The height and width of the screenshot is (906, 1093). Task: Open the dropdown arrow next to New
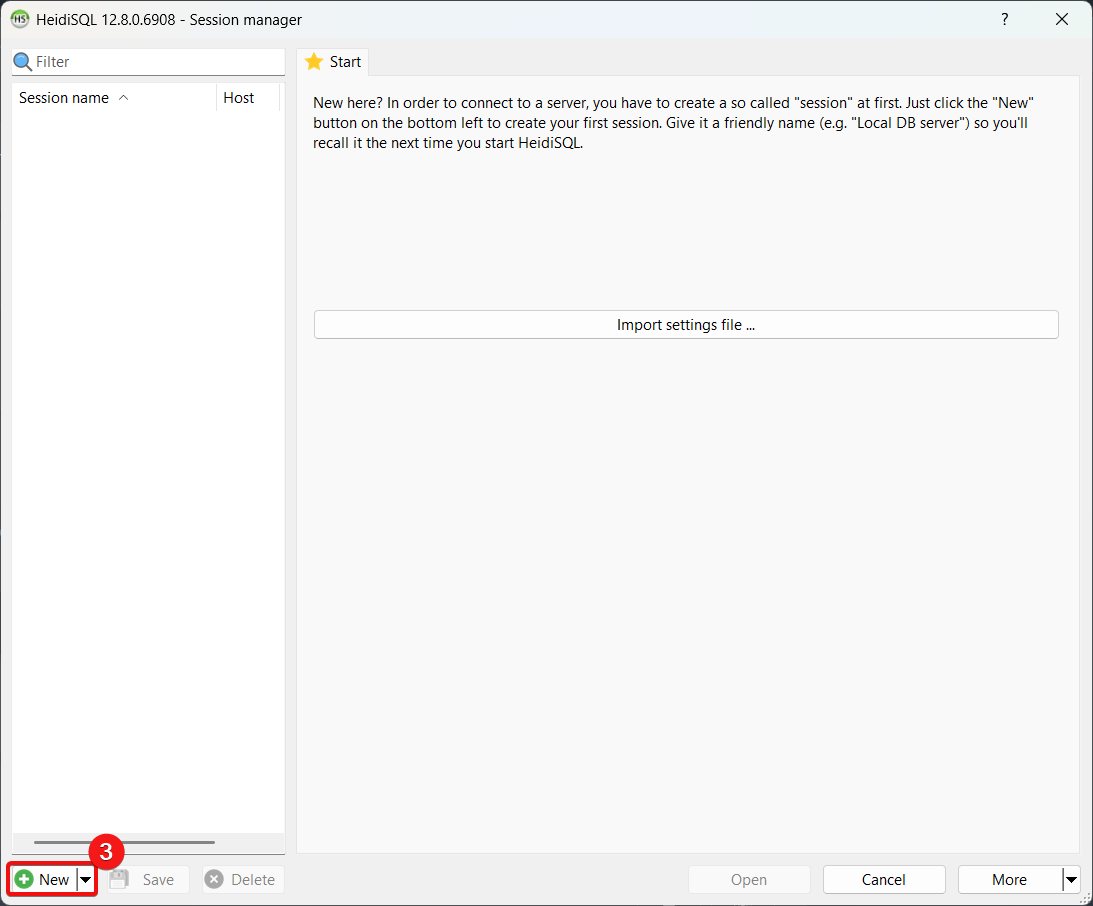coord(85,879)
